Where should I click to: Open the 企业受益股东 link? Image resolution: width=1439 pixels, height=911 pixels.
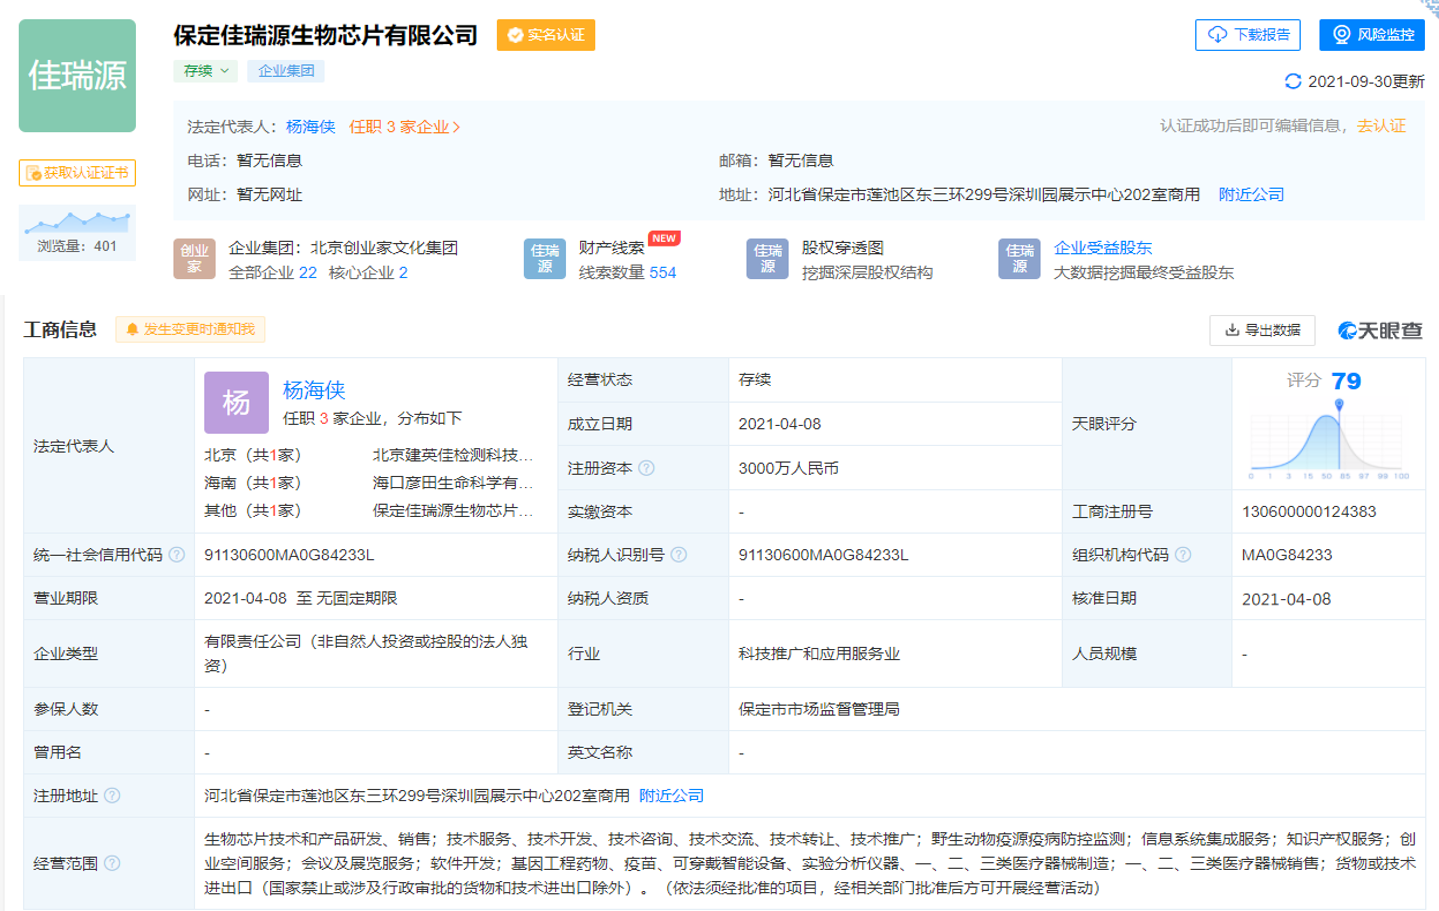point(1102,248)
